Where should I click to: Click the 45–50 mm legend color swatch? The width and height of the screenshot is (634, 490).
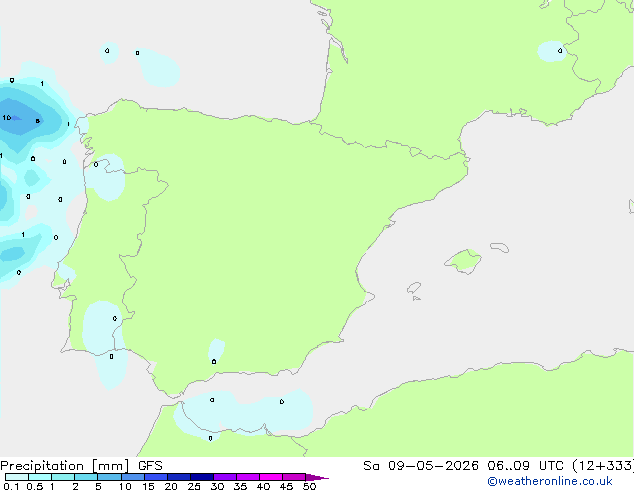[x=294, y=477]
